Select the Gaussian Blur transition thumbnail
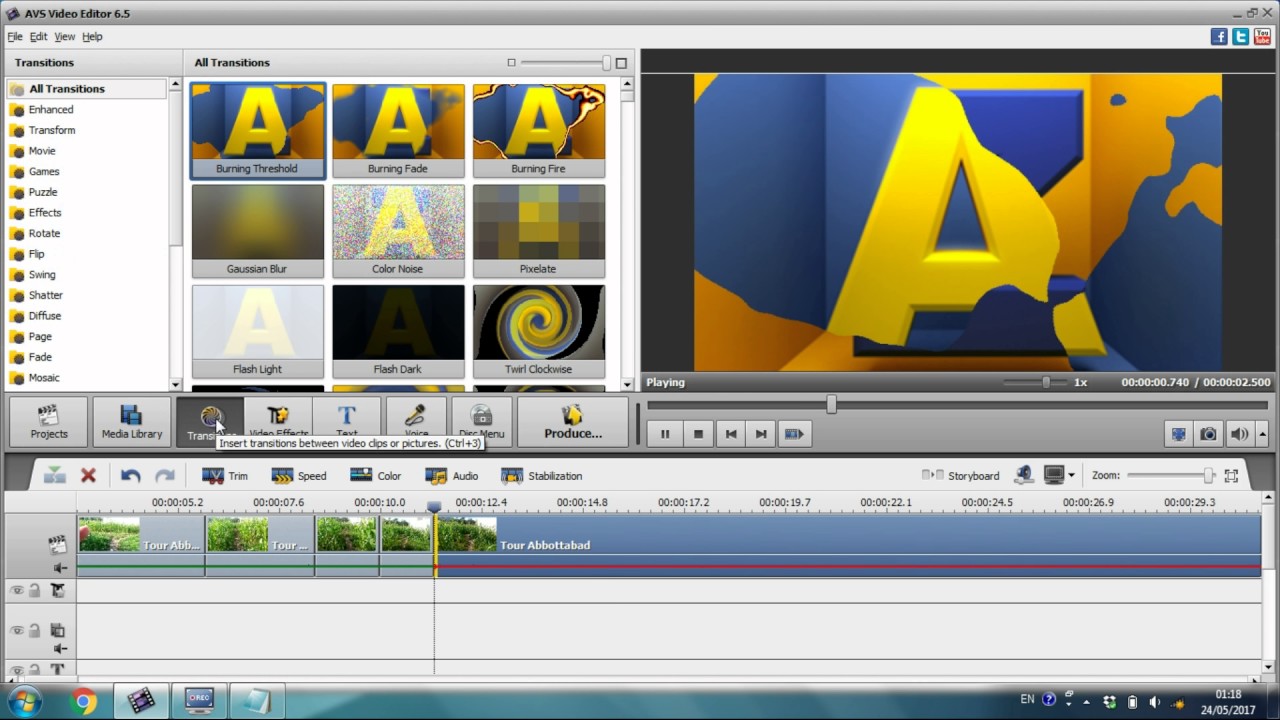Image resolution: width=1280 pixels, height=720 pixels. 257,230
